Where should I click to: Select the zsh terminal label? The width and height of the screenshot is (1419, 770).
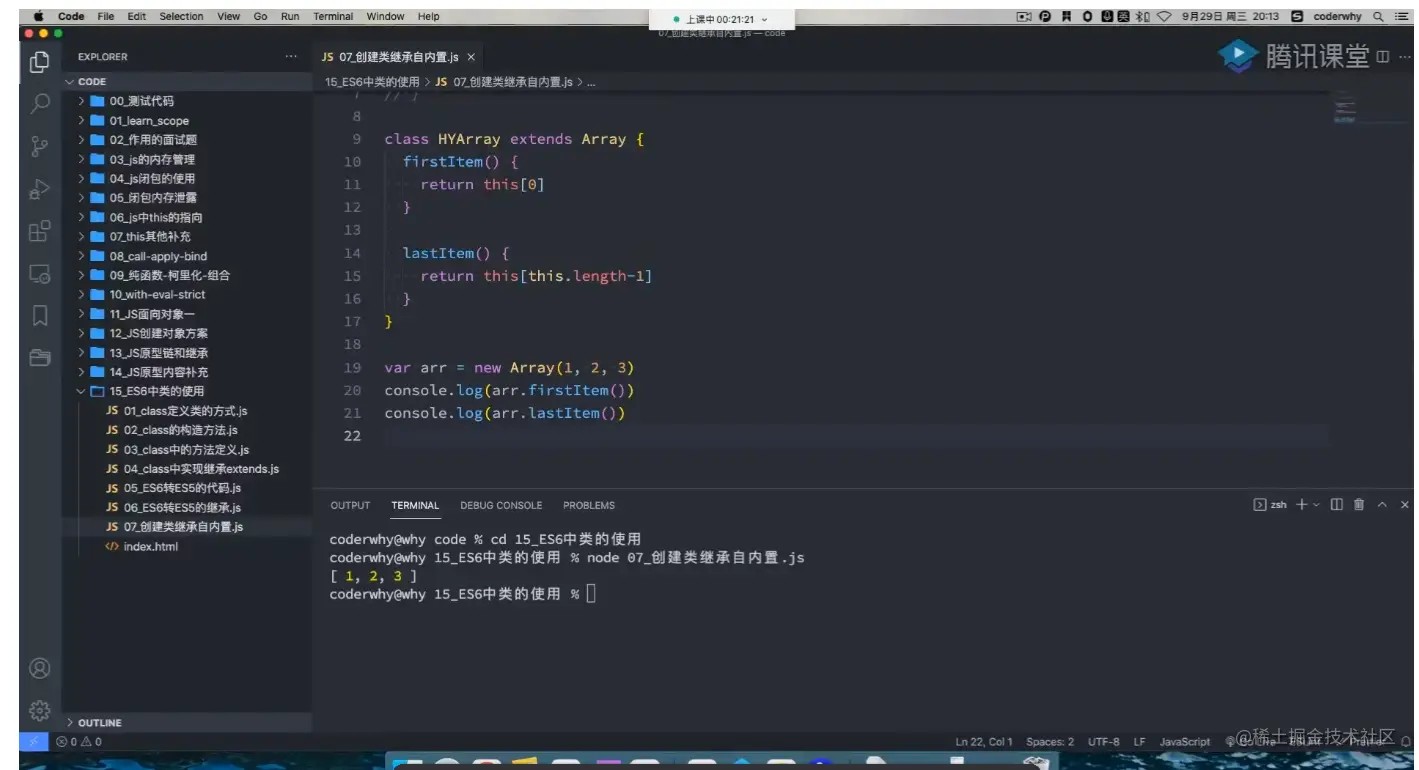(x=1270, y=505)
